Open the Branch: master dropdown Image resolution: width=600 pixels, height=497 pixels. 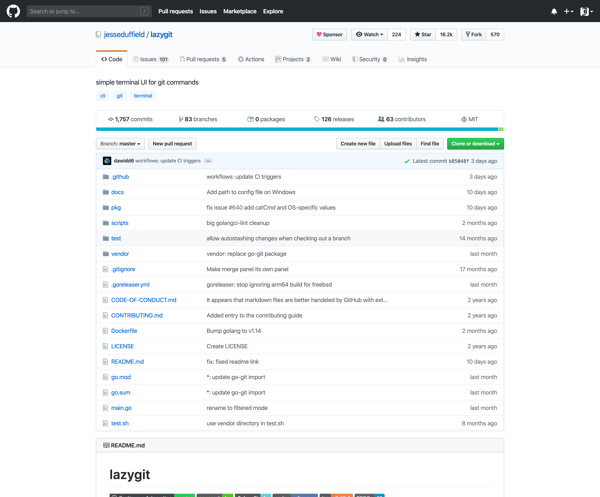pos(120,144)
